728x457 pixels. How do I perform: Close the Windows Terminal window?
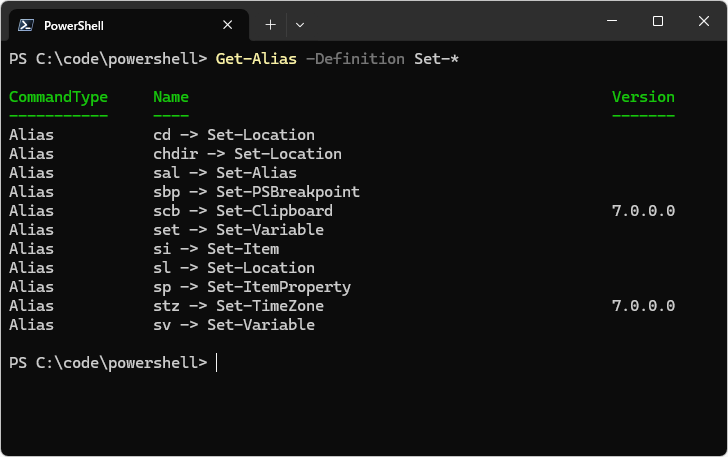point(703,21)
